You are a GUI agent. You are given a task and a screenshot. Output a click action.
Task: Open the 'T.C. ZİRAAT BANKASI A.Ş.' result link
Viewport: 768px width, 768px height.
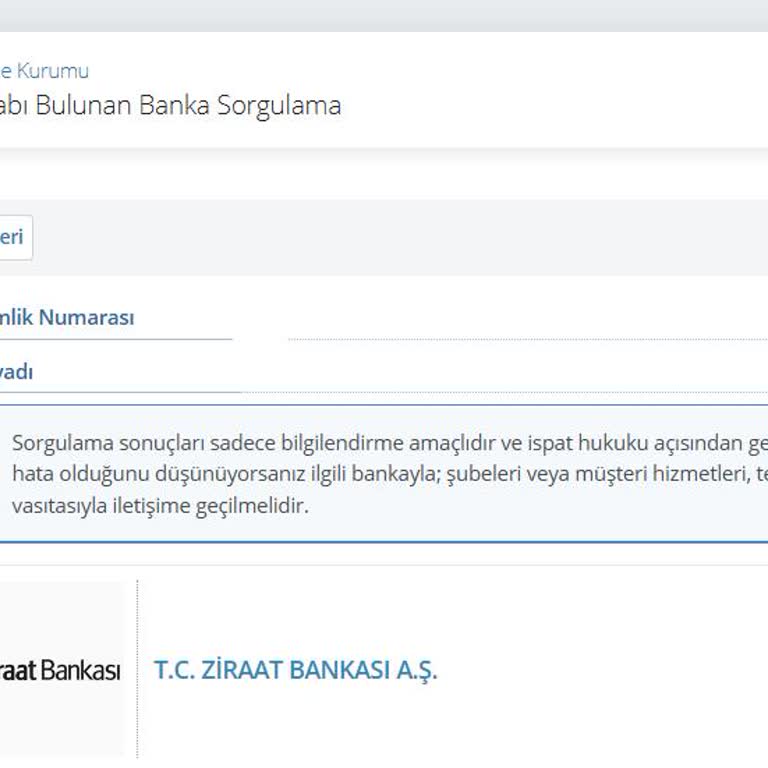[295, 670]
